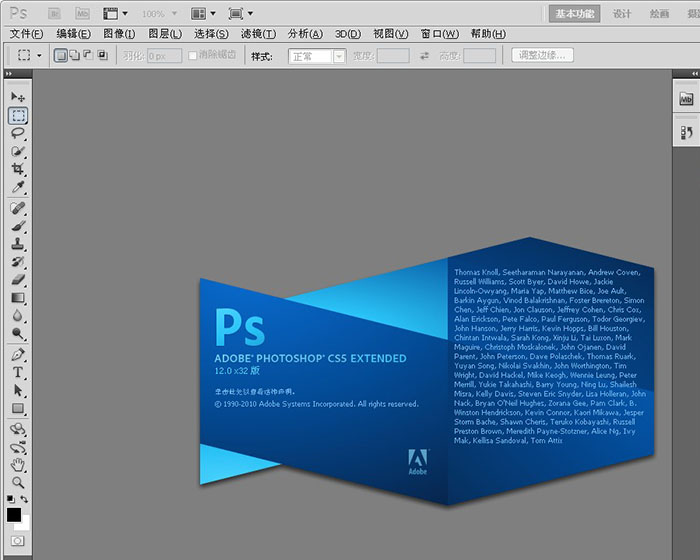700x560 pixels.
Task: Open the 图像(I) menu
Action: click(119, 34)
